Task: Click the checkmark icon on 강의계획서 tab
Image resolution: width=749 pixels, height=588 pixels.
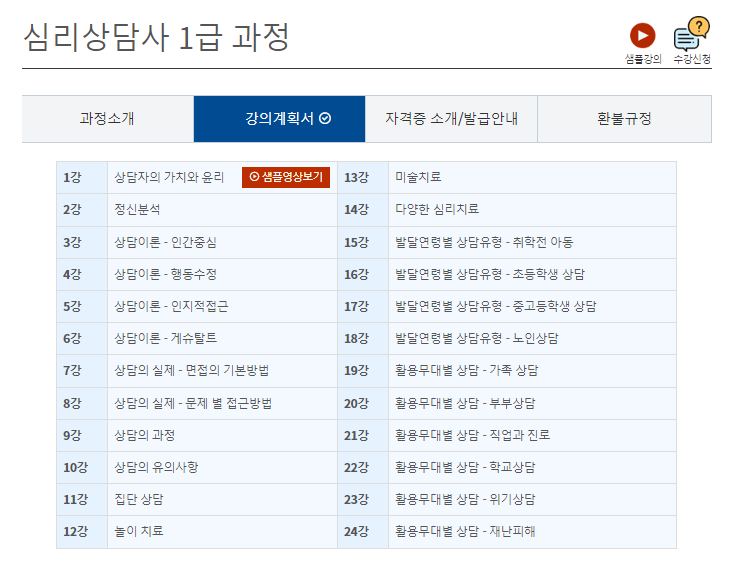Action: point(325,119)
